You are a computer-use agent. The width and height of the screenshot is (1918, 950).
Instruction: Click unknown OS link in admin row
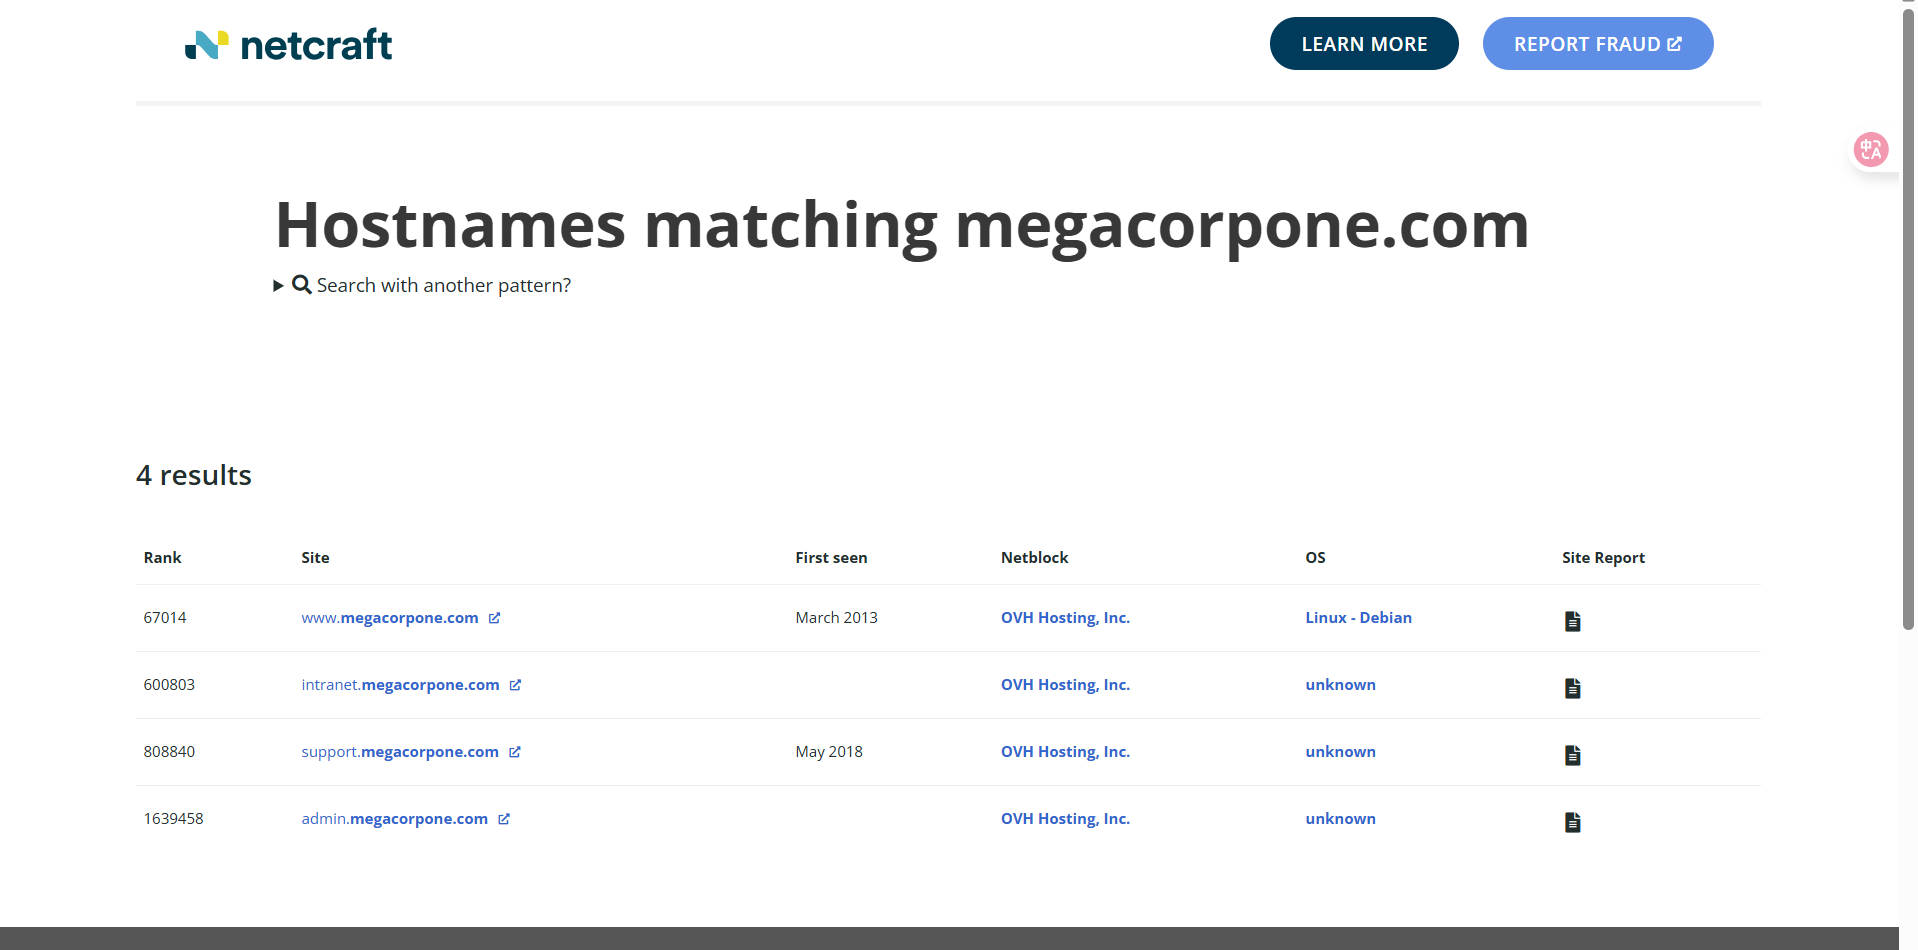(1340, 819)
